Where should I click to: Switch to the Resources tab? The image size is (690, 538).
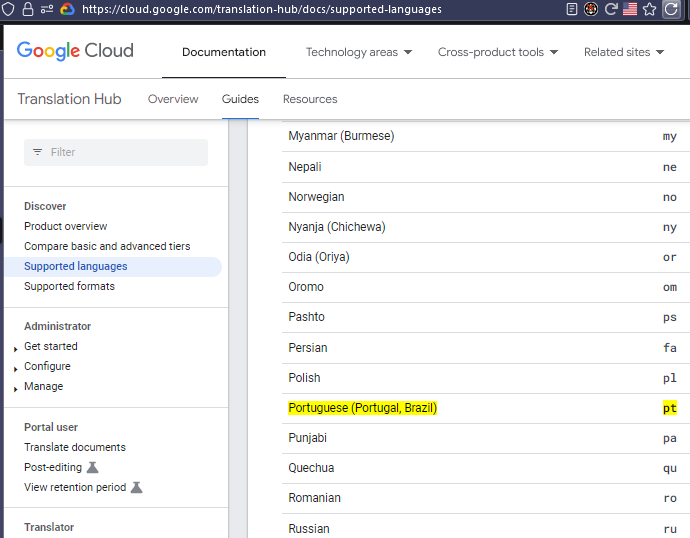click(310, 99)
